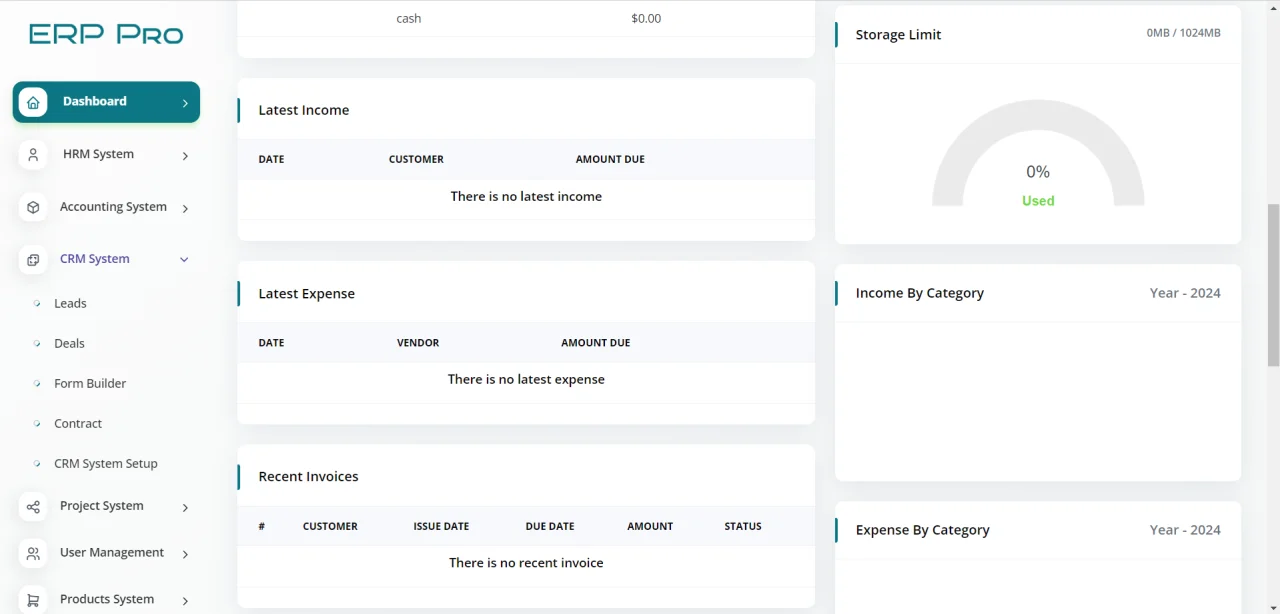Open Form Builder in CRM submenu
Screen dimensions: 1280x614
pyautogui.click(x=90, y=383)
